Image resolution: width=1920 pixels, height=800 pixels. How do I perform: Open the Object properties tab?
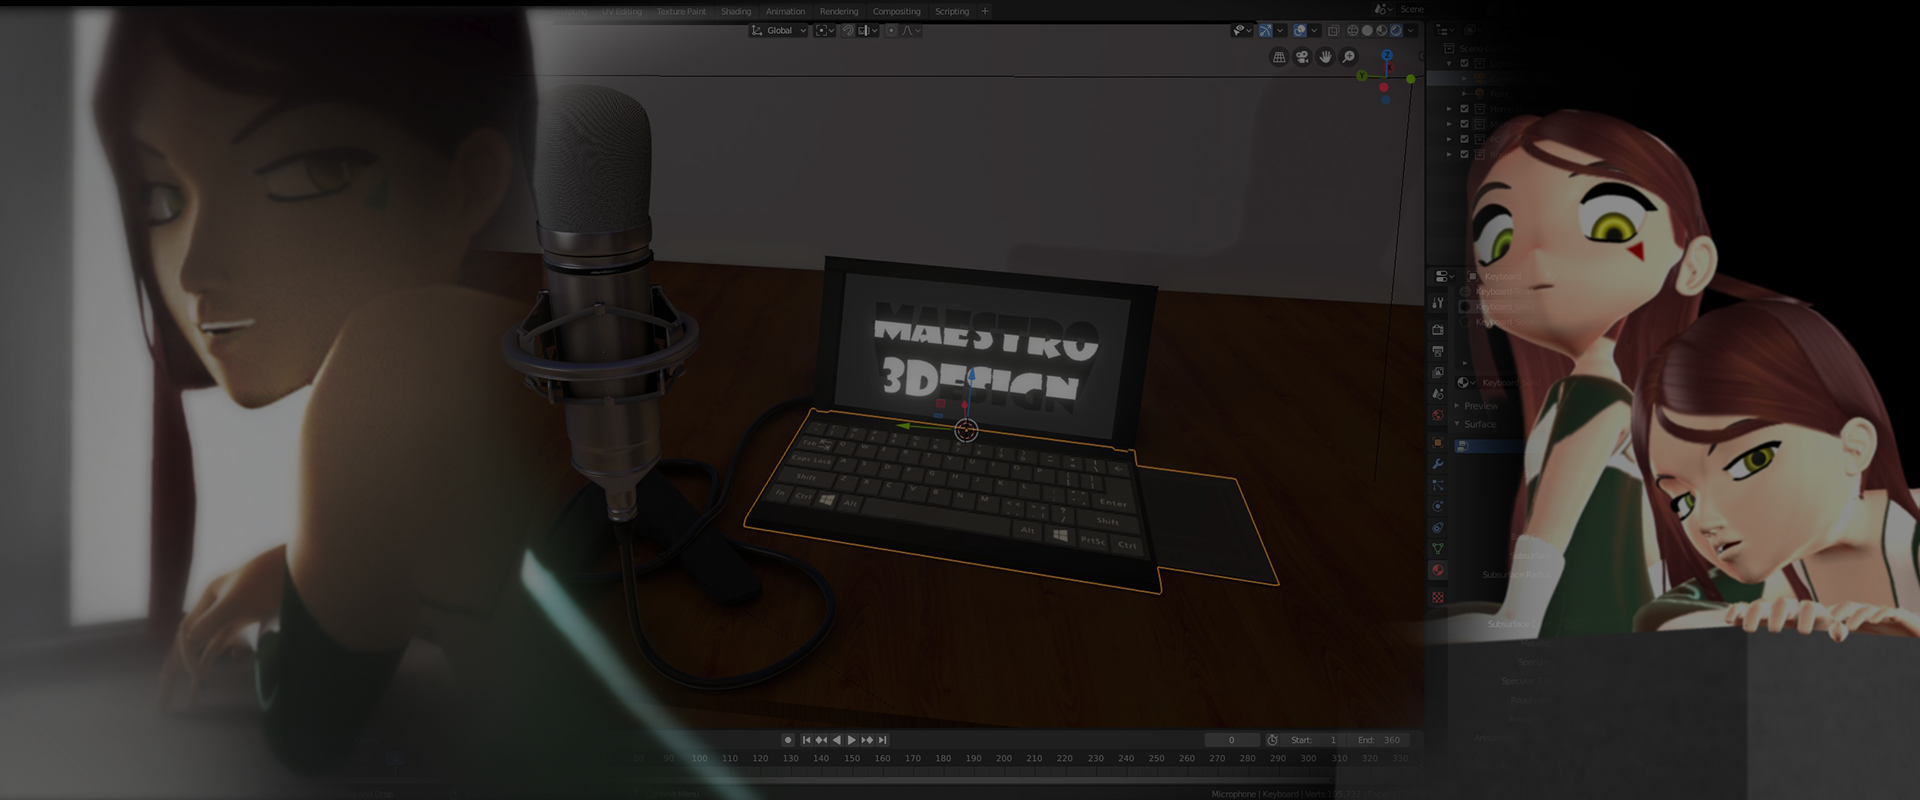(1438, 442)
